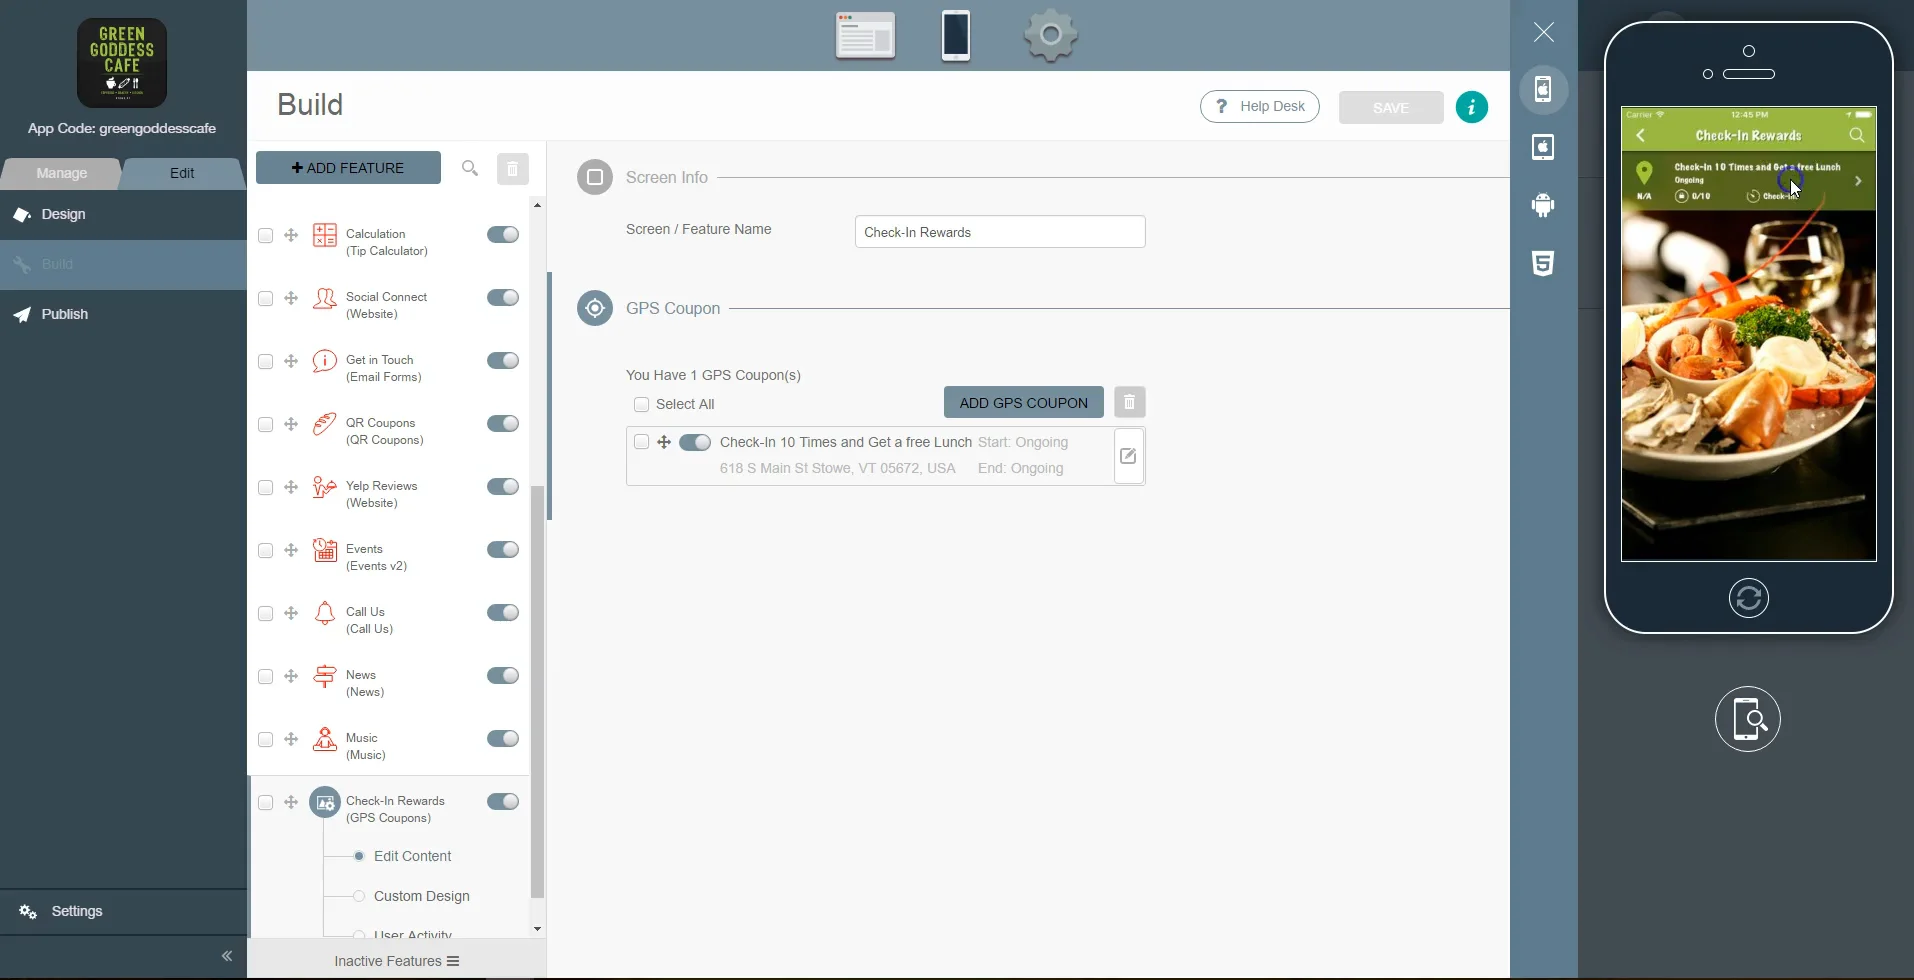The width and height of the screenshot is (1914, 980).
Task: Switch to the Manage tab
Action: point(61,173)
